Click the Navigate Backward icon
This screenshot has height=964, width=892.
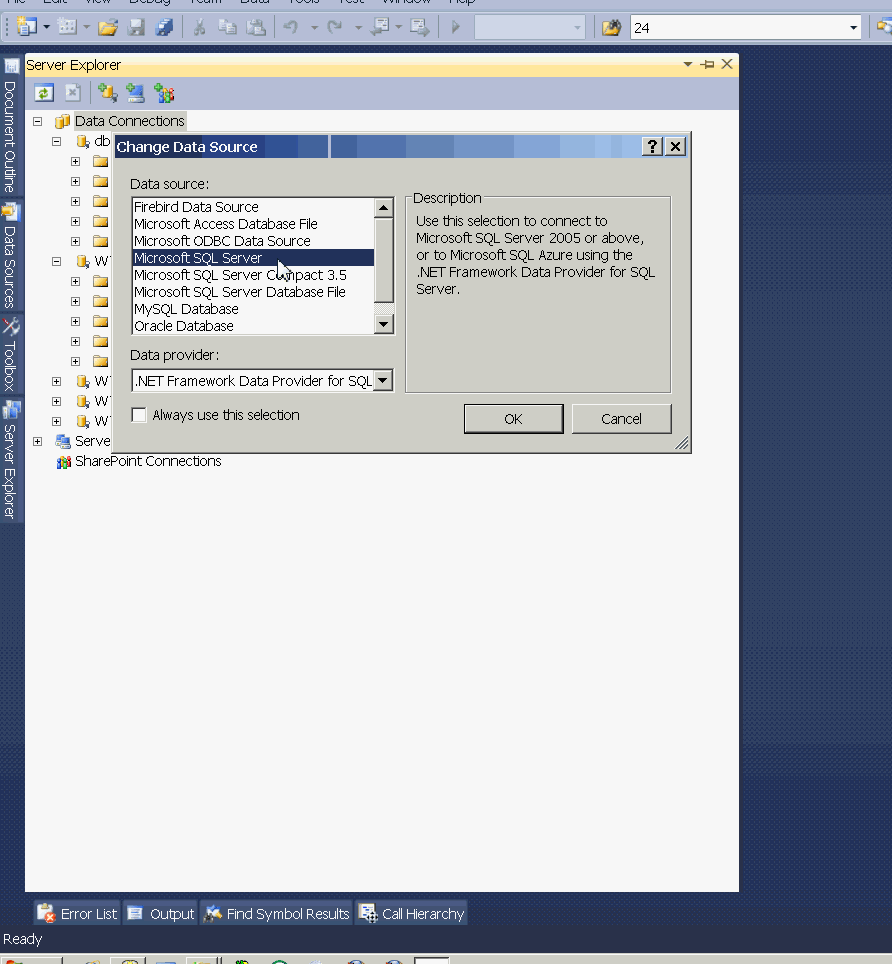coord(381,27)
